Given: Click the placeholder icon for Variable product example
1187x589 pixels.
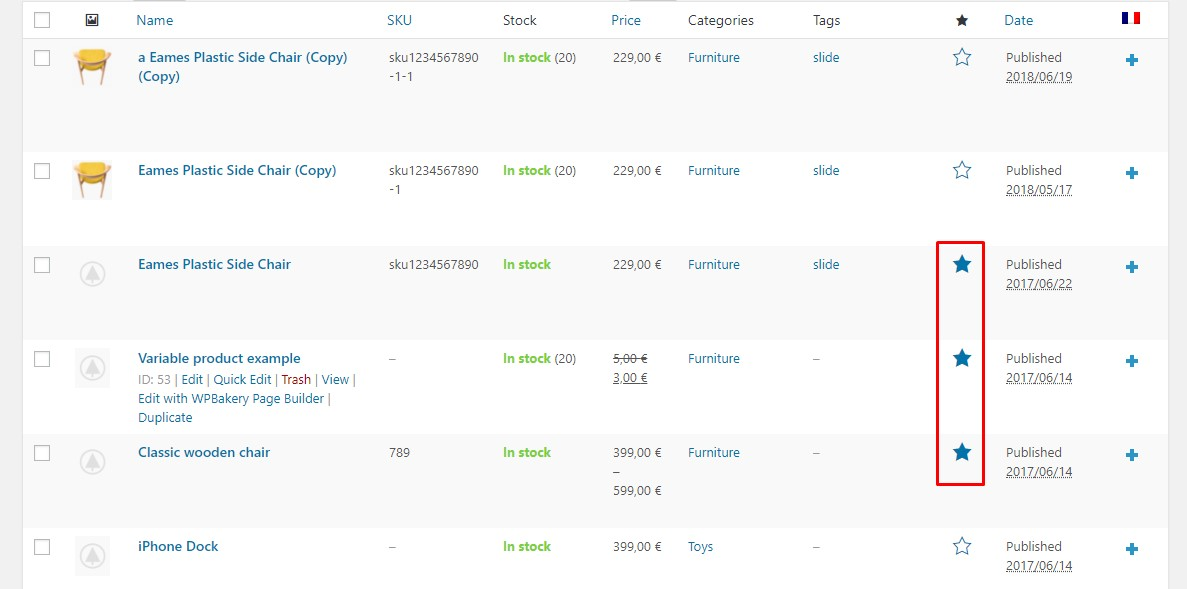Looking at the screenshot, I should 92,368.
